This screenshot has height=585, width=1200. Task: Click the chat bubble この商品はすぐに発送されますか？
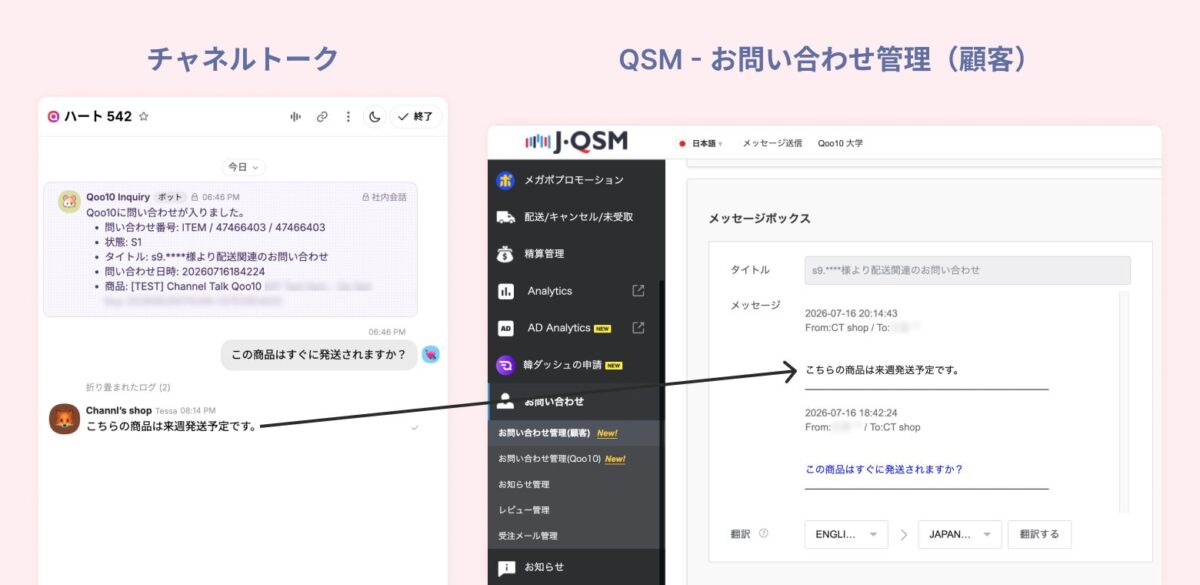tap(319, 354)
